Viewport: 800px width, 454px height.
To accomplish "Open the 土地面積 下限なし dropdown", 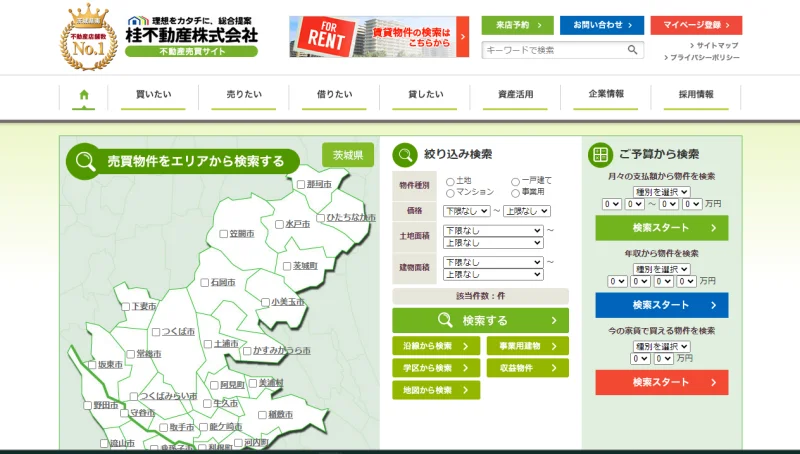I will 493,231.
